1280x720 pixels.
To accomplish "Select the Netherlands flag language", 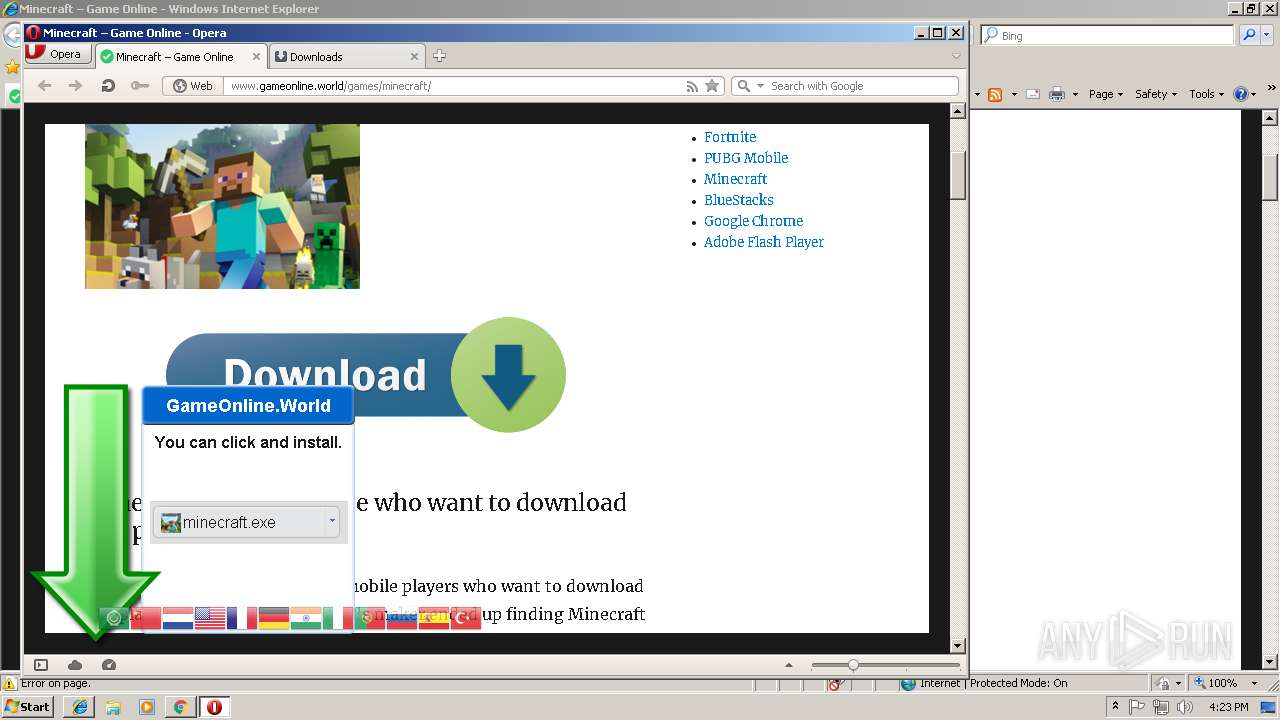I will 178,618.
